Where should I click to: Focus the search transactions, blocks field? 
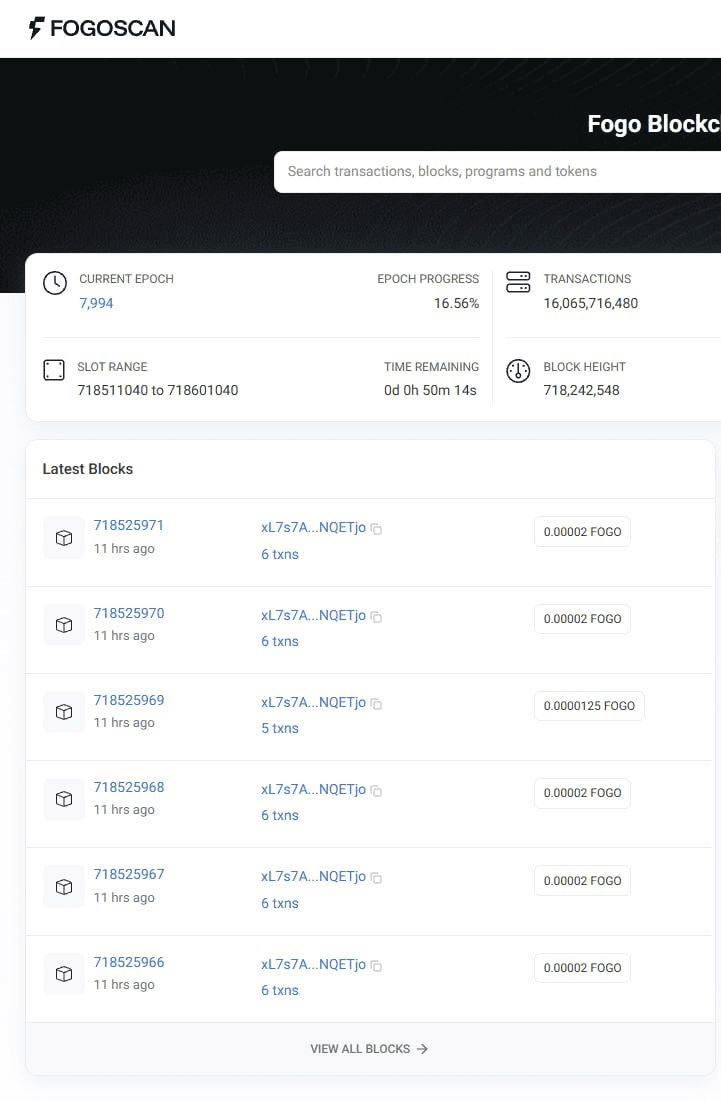click(x=497, y=171)
